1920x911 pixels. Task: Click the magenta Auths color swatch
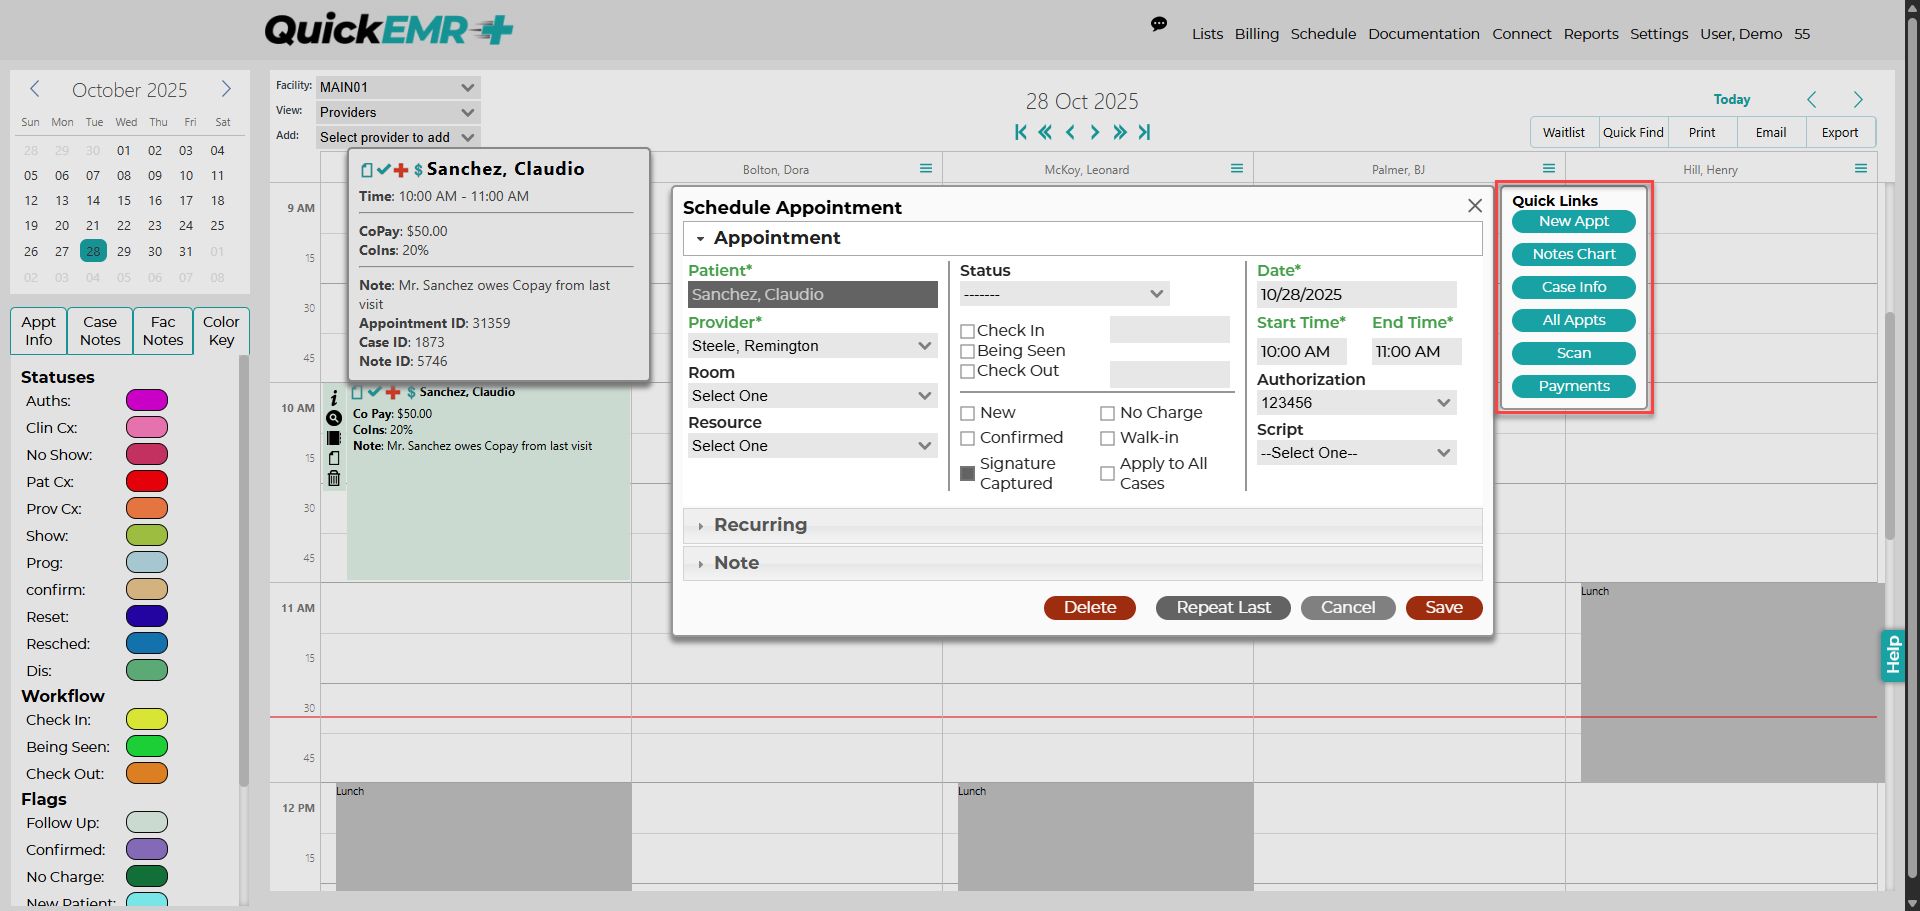pyautogui.click(x=147, y=401)
